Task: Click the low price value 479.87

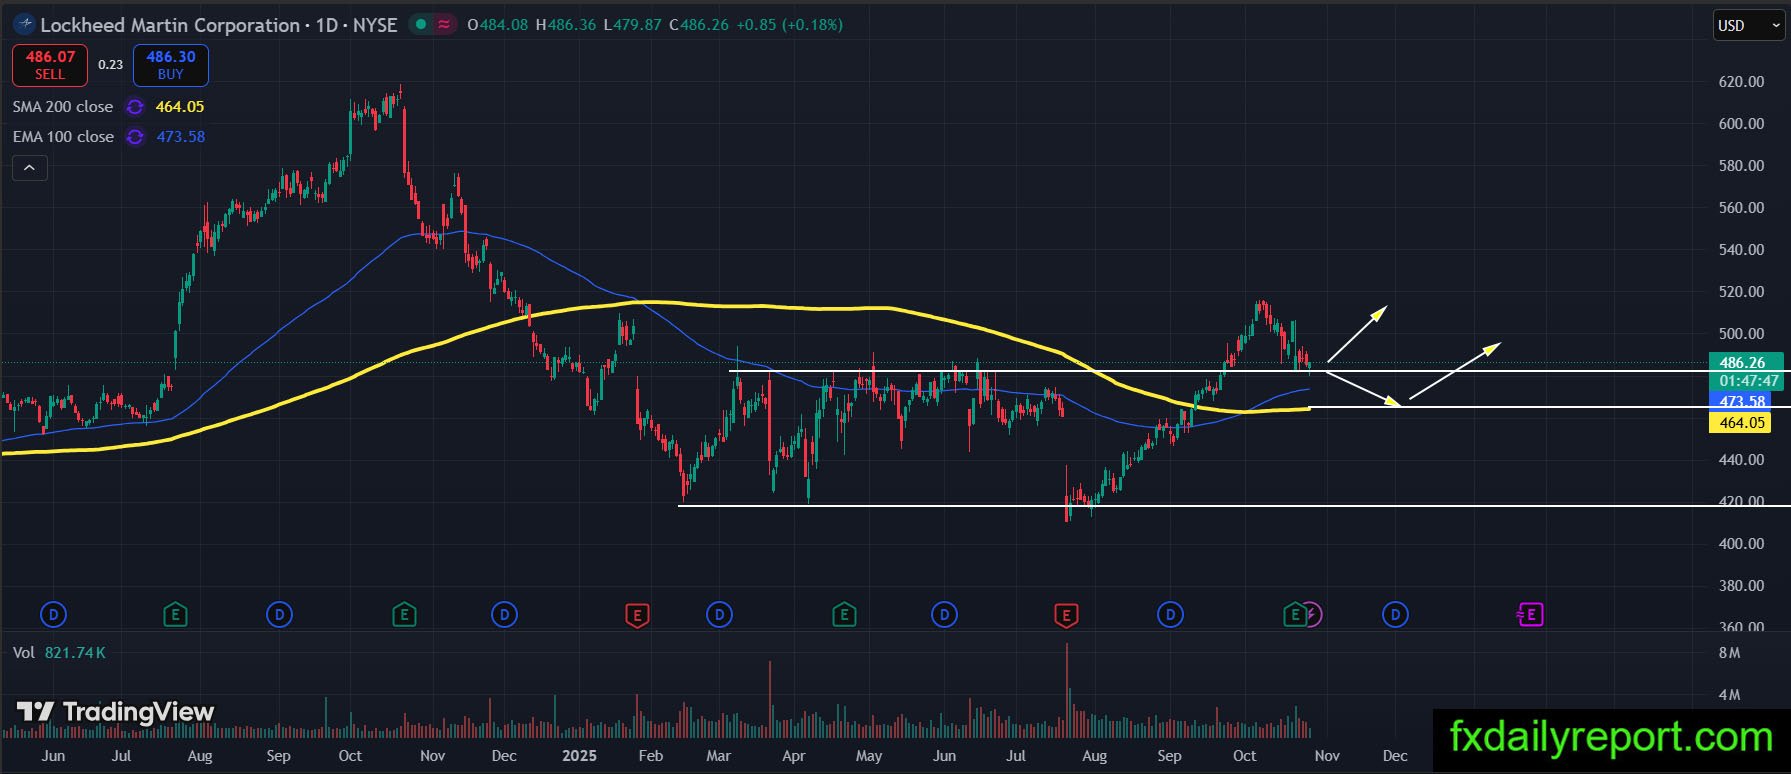Action: click(638, 25)
